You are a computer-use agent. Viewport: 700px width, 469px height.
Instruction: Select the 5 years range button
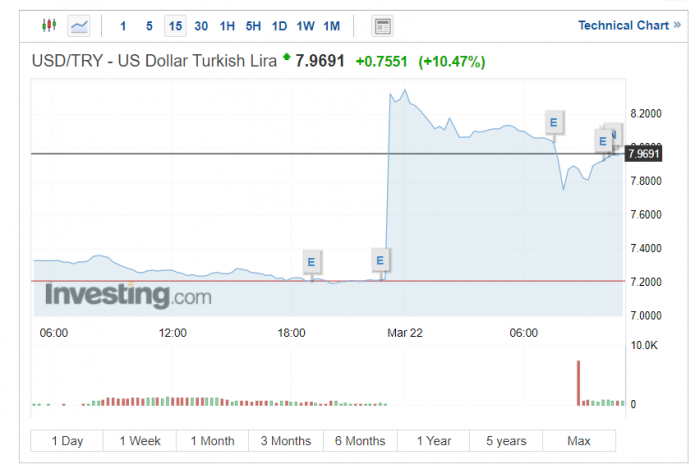click(x=506, y=441)
